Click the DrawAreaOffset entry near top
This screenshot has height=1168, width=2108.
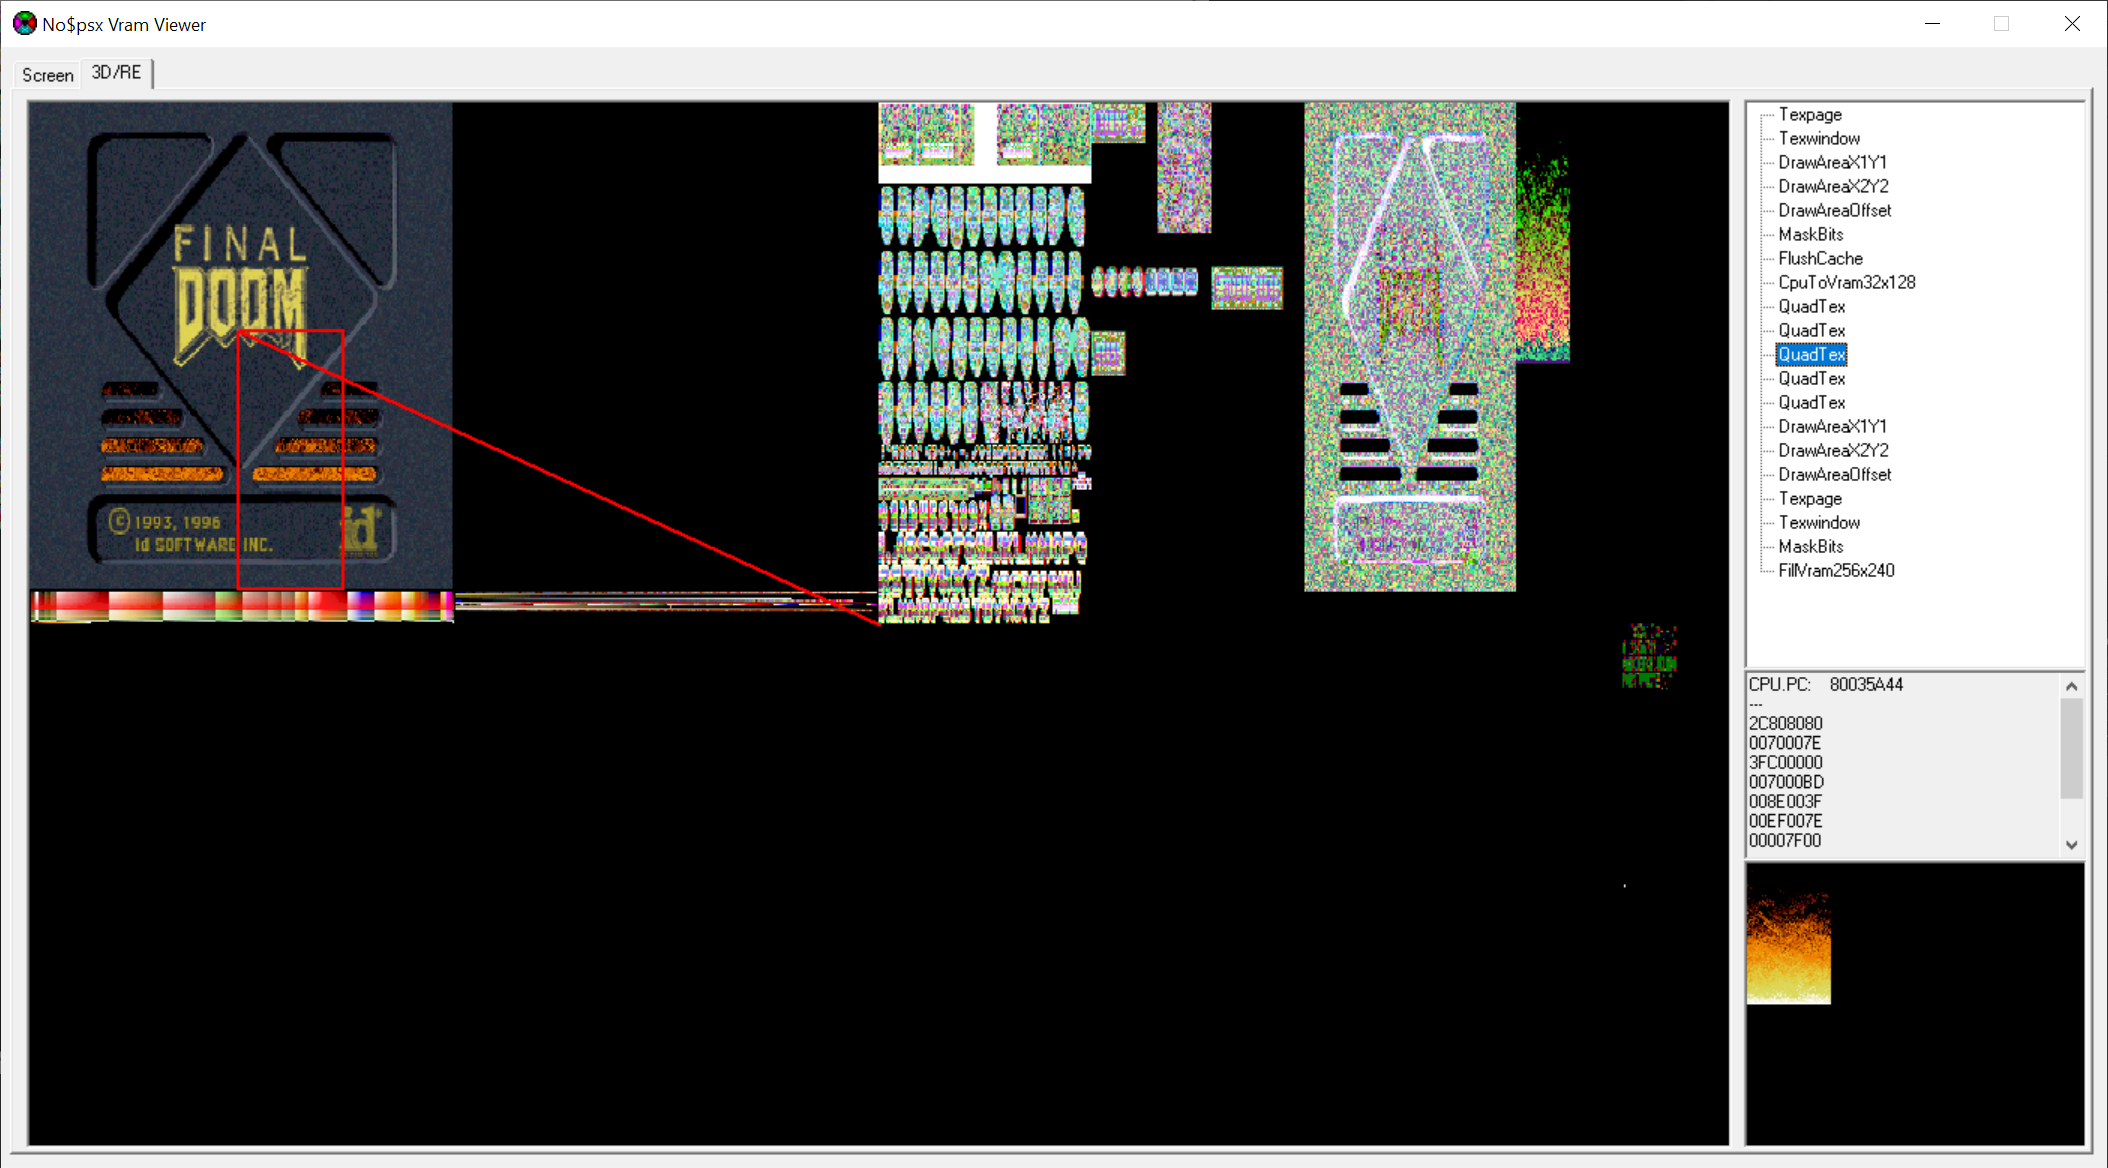[x=1834, y=211]
